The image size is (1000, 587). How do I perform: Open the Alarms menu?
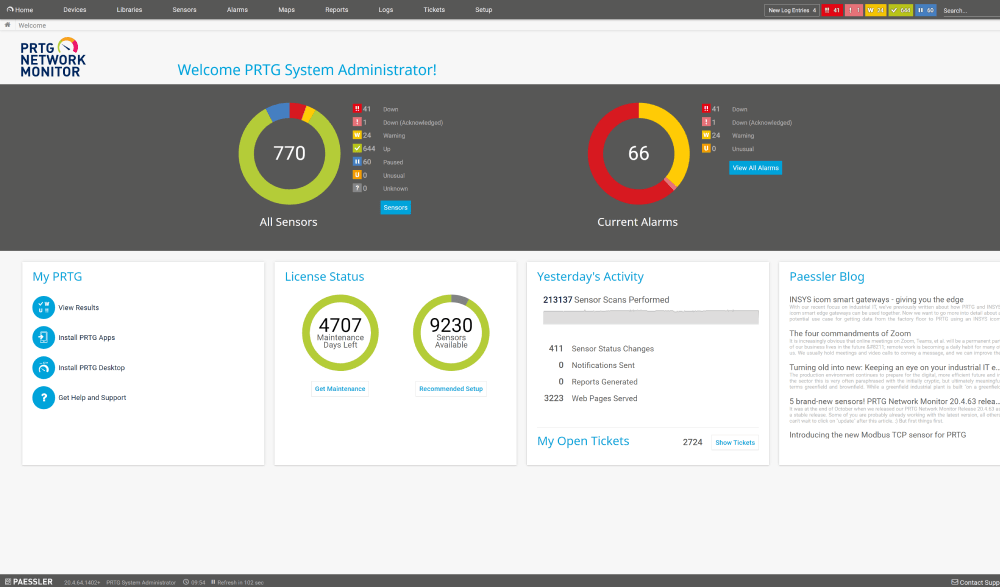[237, 10]
